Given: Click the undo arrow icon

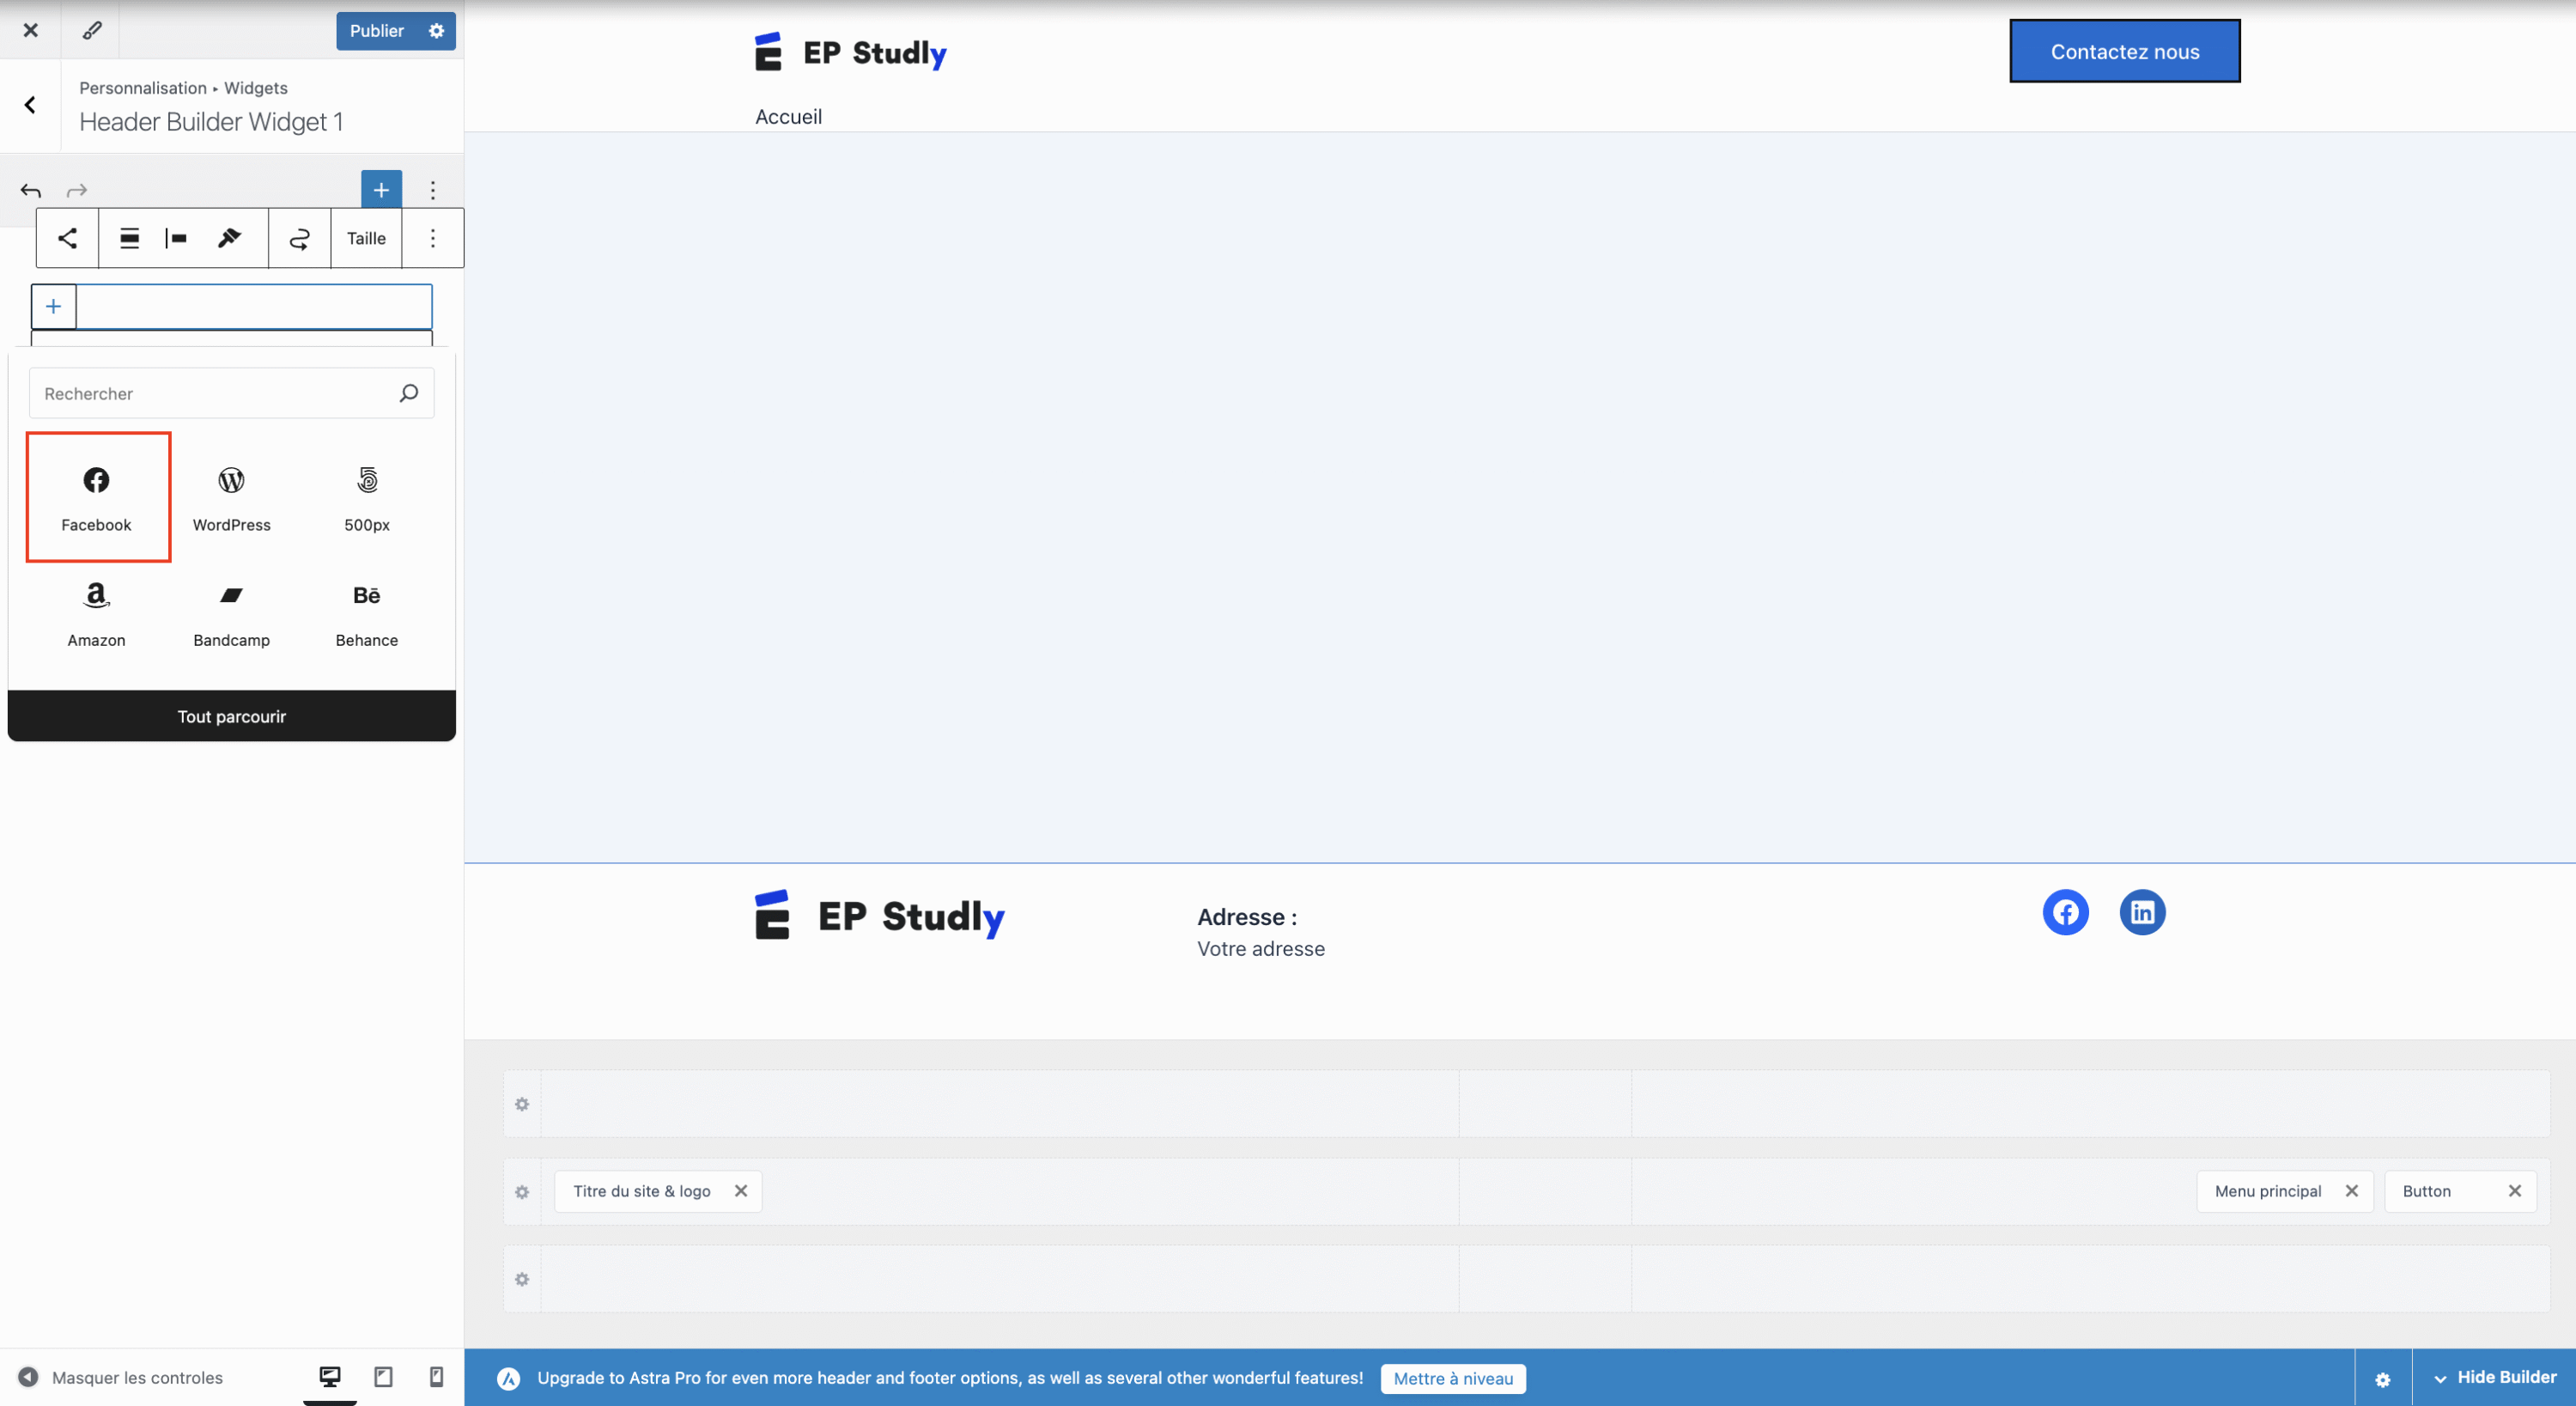Looking at the screenshot, I should click(x=31, y=190).
